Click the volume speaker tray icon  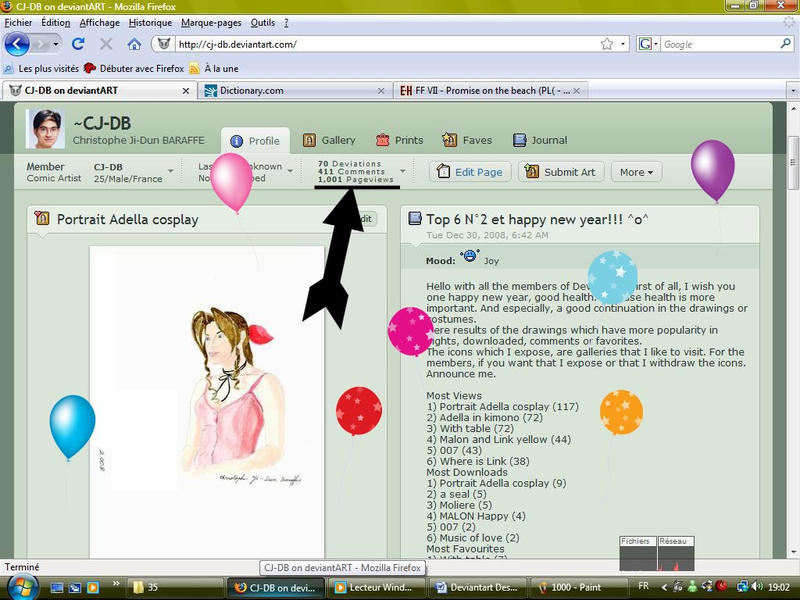(x=758, y=587)
